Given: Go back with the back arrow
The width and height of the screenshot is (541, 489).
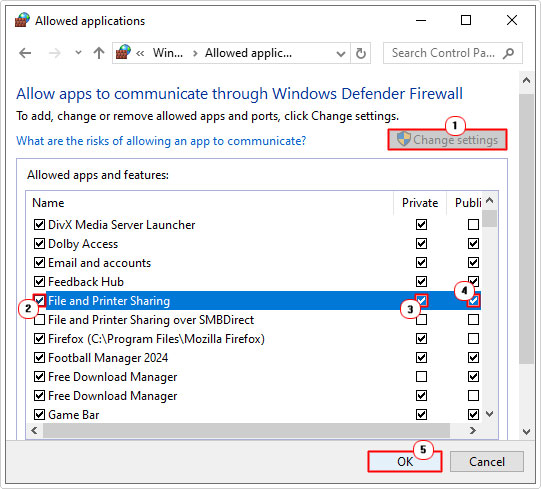Looking at the screenshot, I should (x=25, y=53).
